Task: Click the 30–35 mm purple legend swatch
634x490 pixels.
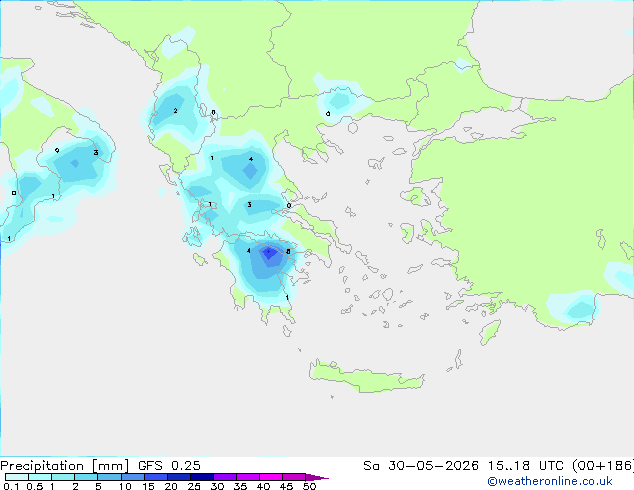Action: pos(224,477)
